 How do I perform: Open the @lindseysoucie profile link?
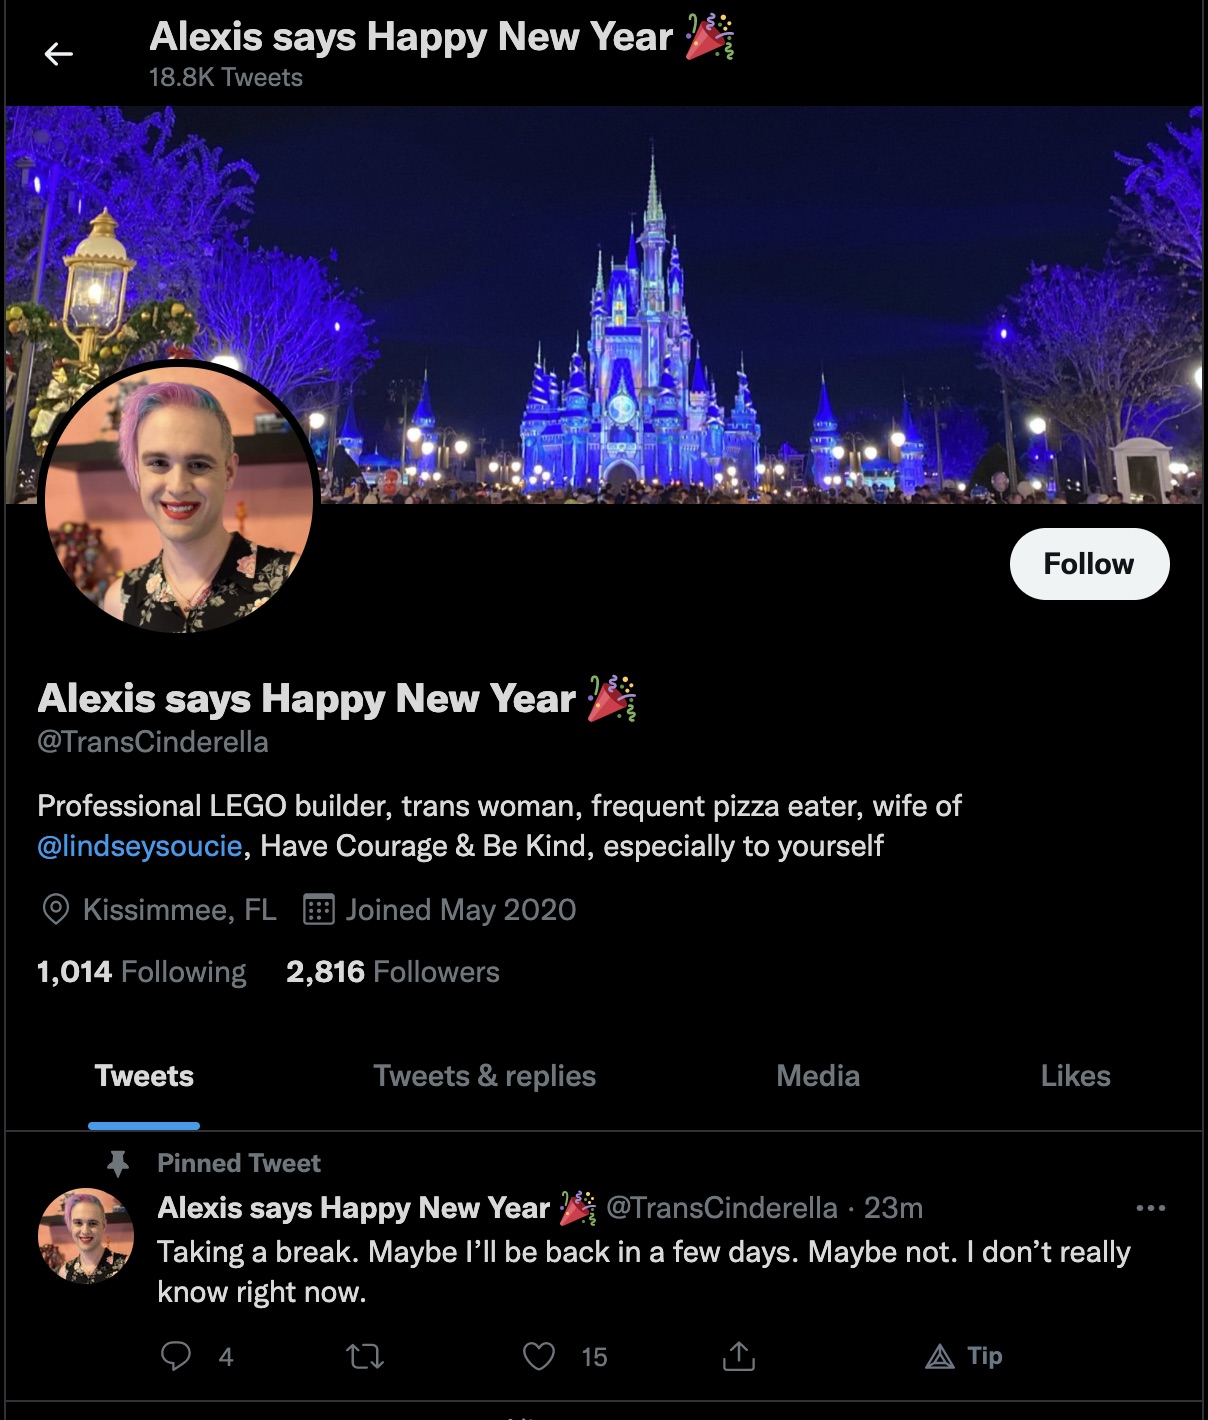[x=140, y=846]
